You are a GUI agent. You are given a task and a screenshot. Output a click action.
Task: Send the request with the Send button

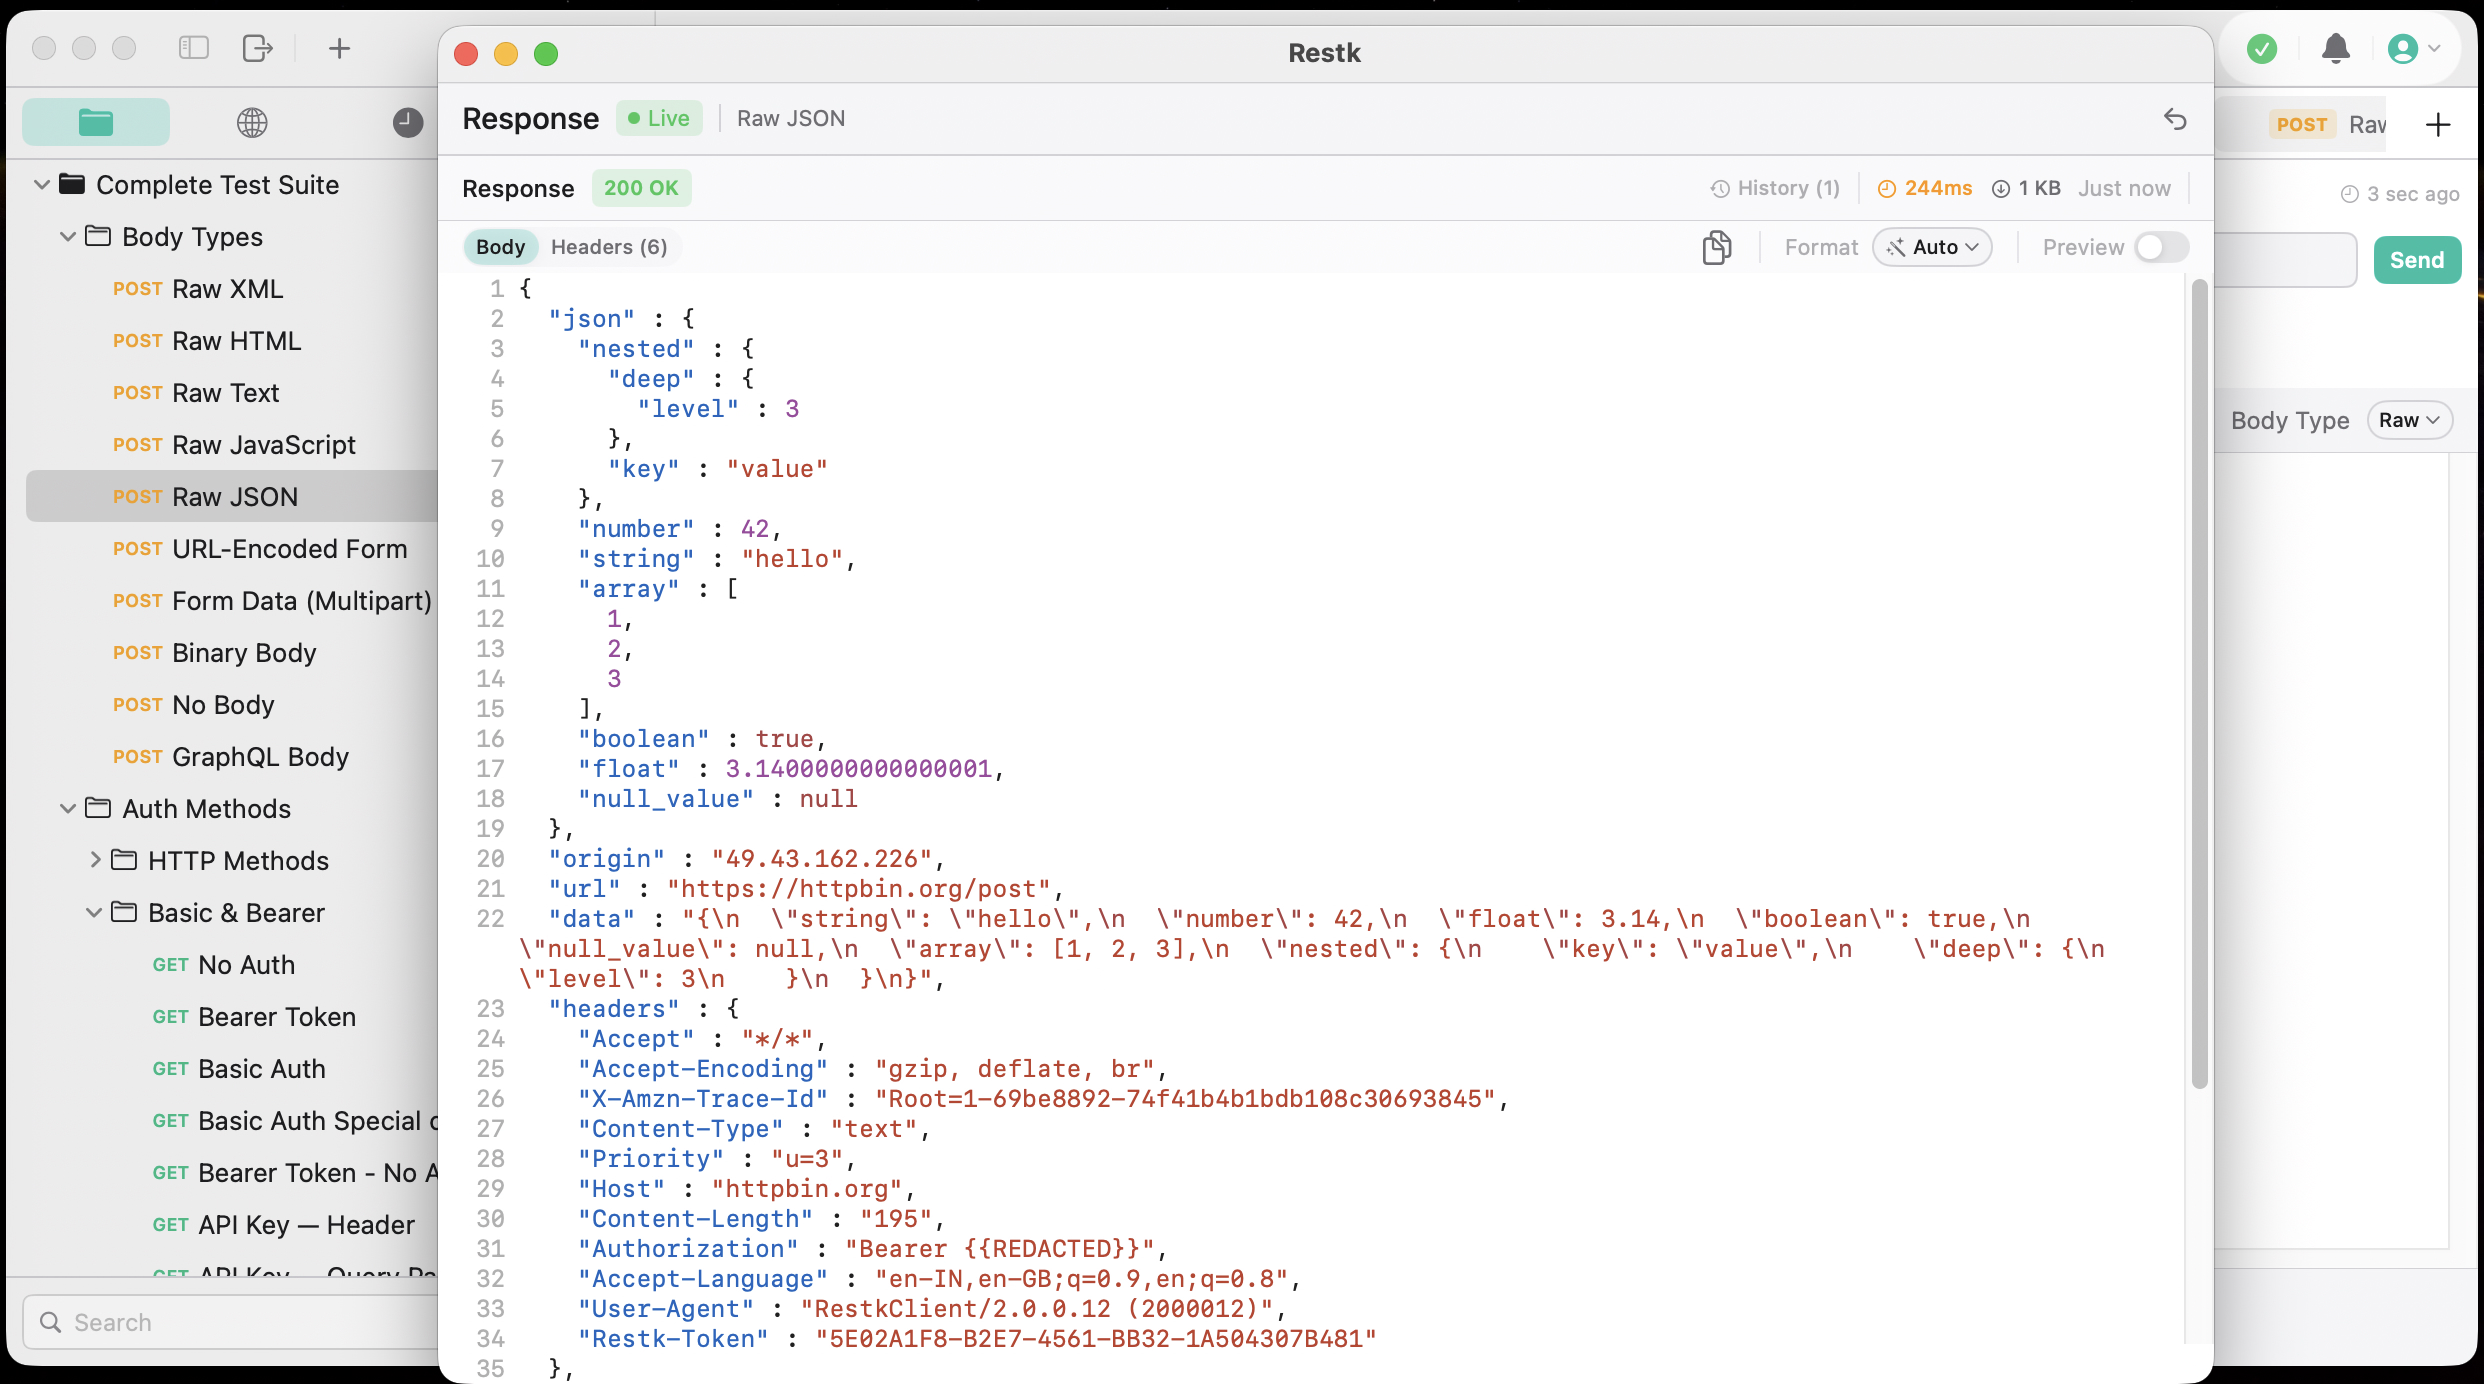point(2417,260)
